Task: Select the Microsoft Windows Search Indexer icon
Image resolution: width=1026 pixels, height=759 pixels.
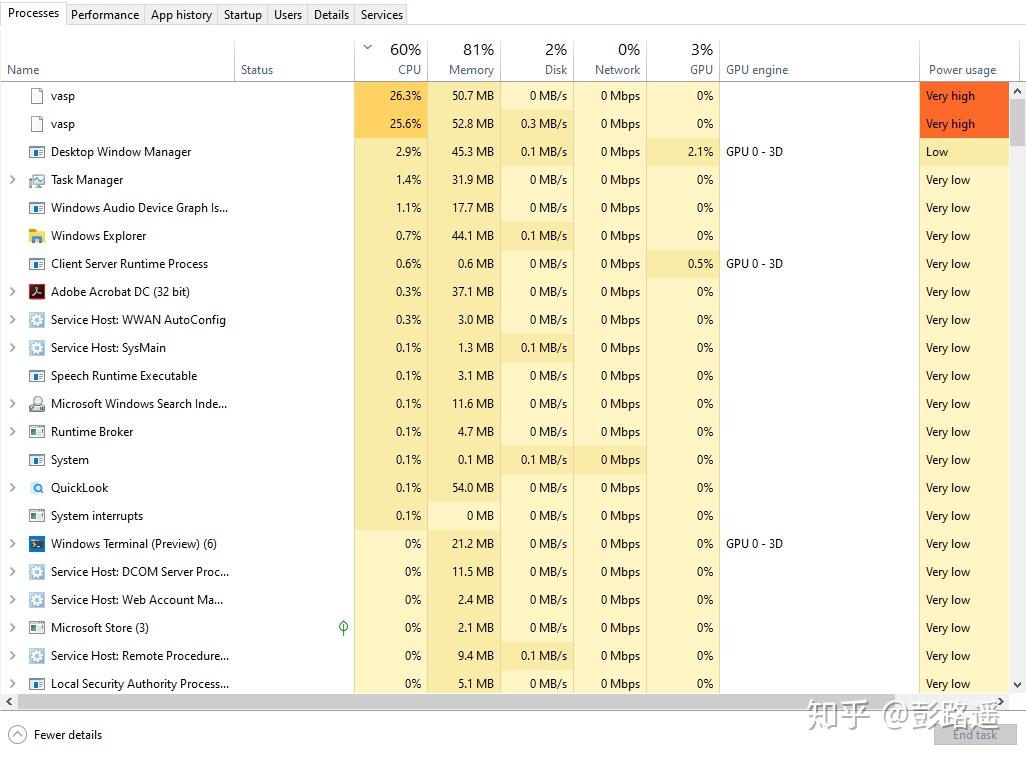Action: pos(37,403)
